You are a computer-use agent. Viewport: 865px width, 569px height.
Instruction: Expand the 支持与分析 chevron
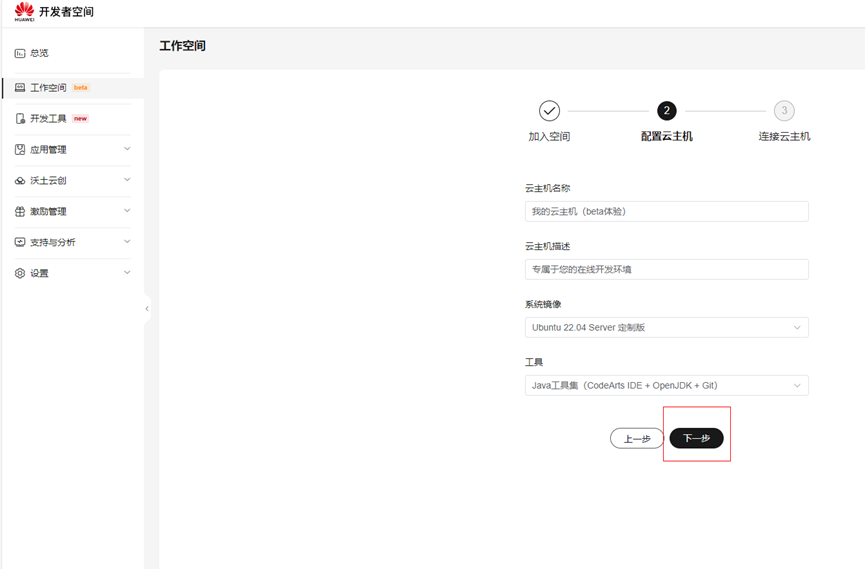tap(127, 241)
